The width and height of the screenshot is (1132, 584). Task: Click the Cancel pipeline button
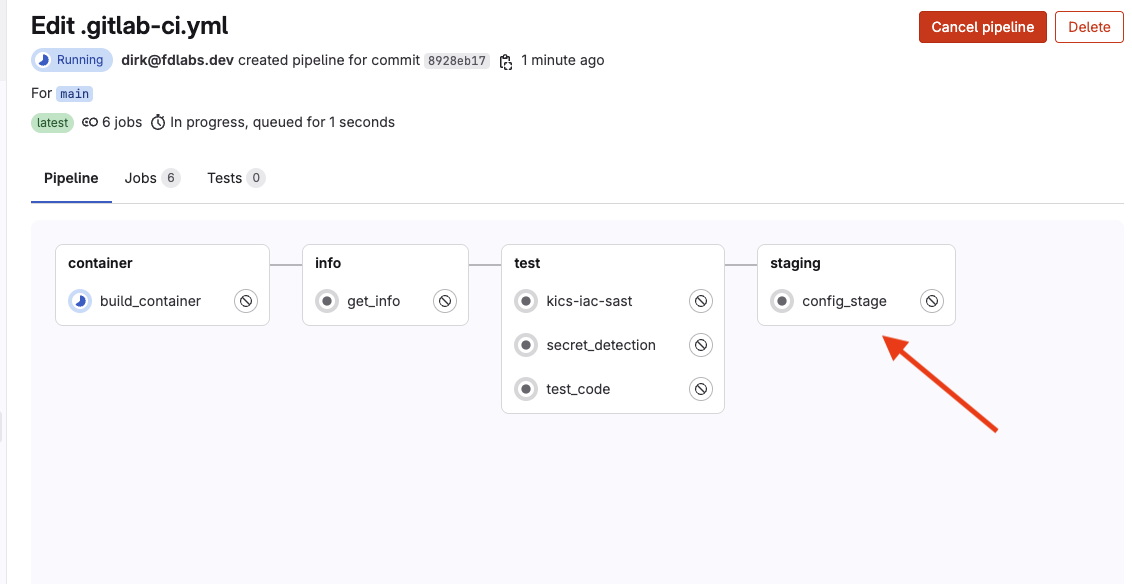[983, 27]
